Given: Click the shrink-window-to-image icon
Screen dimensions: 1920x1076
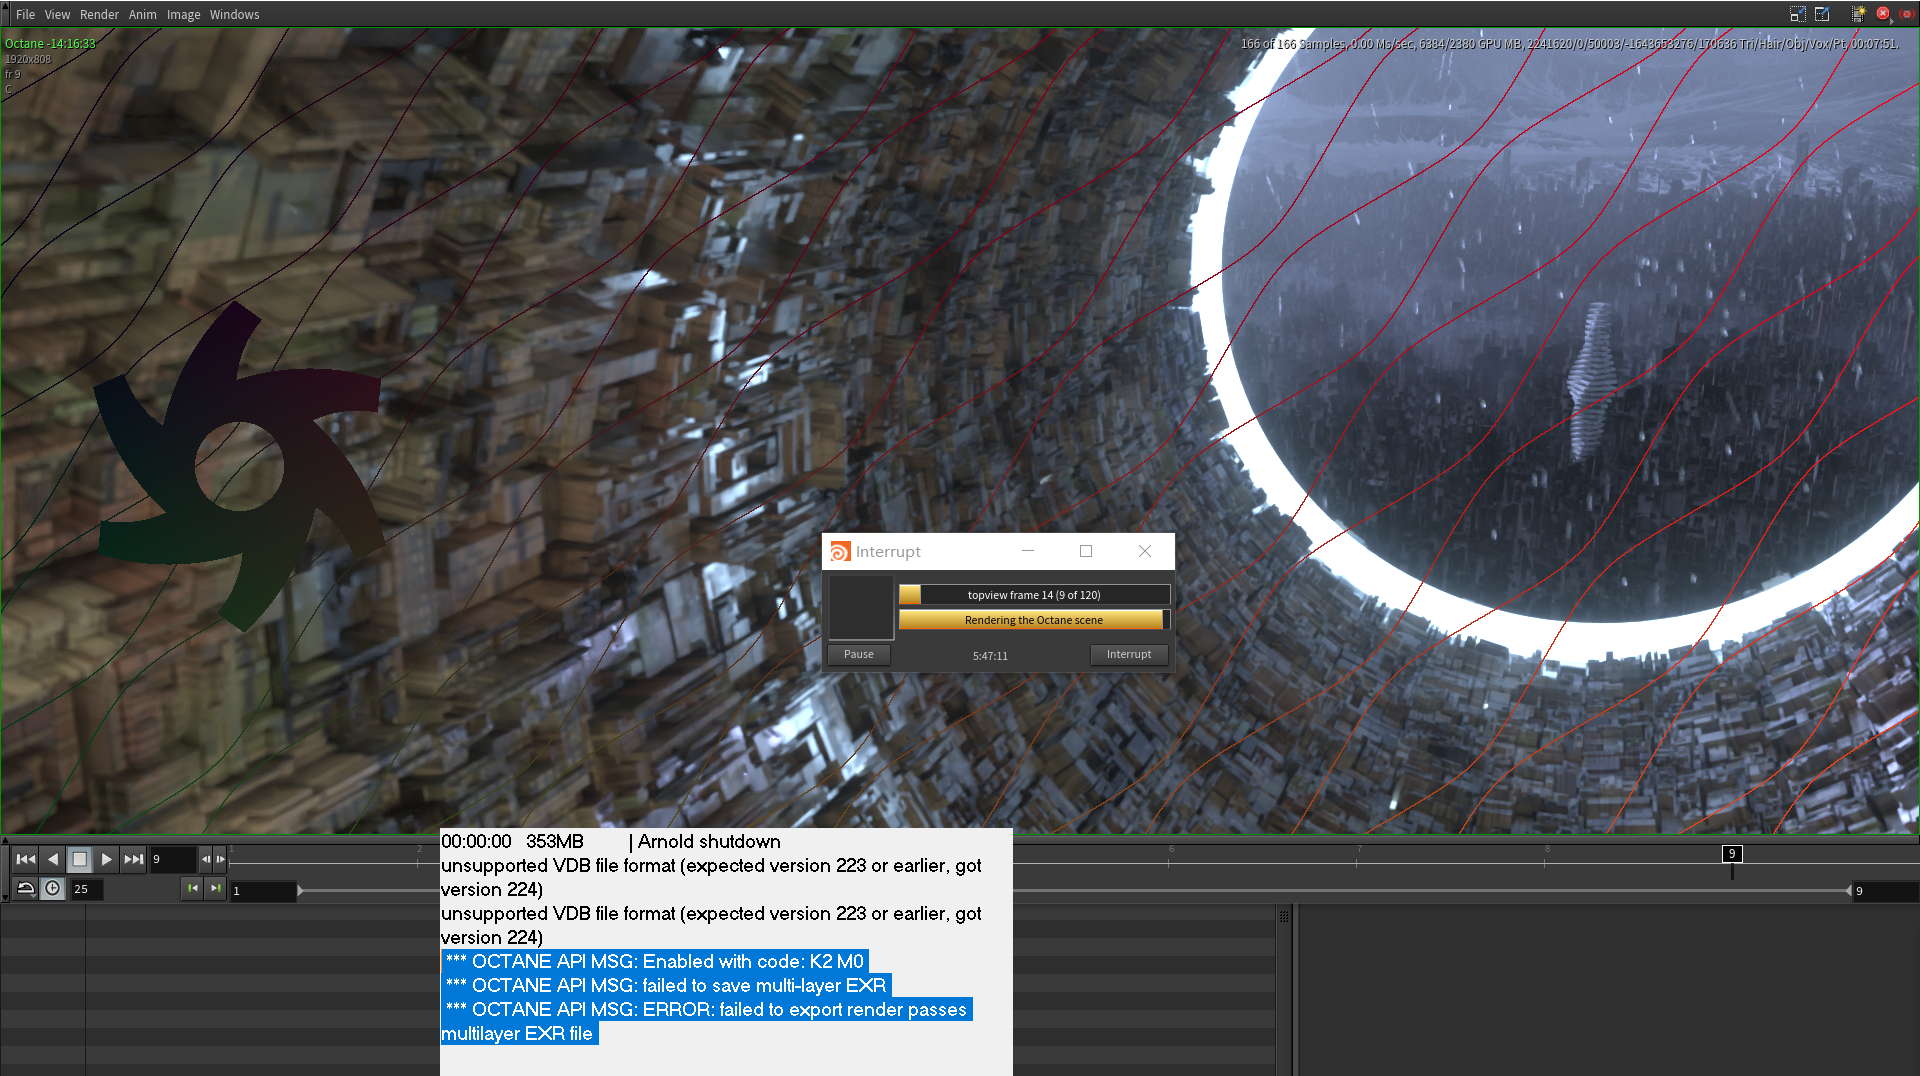Looking at the screenshot, I should coord(1797,14).
